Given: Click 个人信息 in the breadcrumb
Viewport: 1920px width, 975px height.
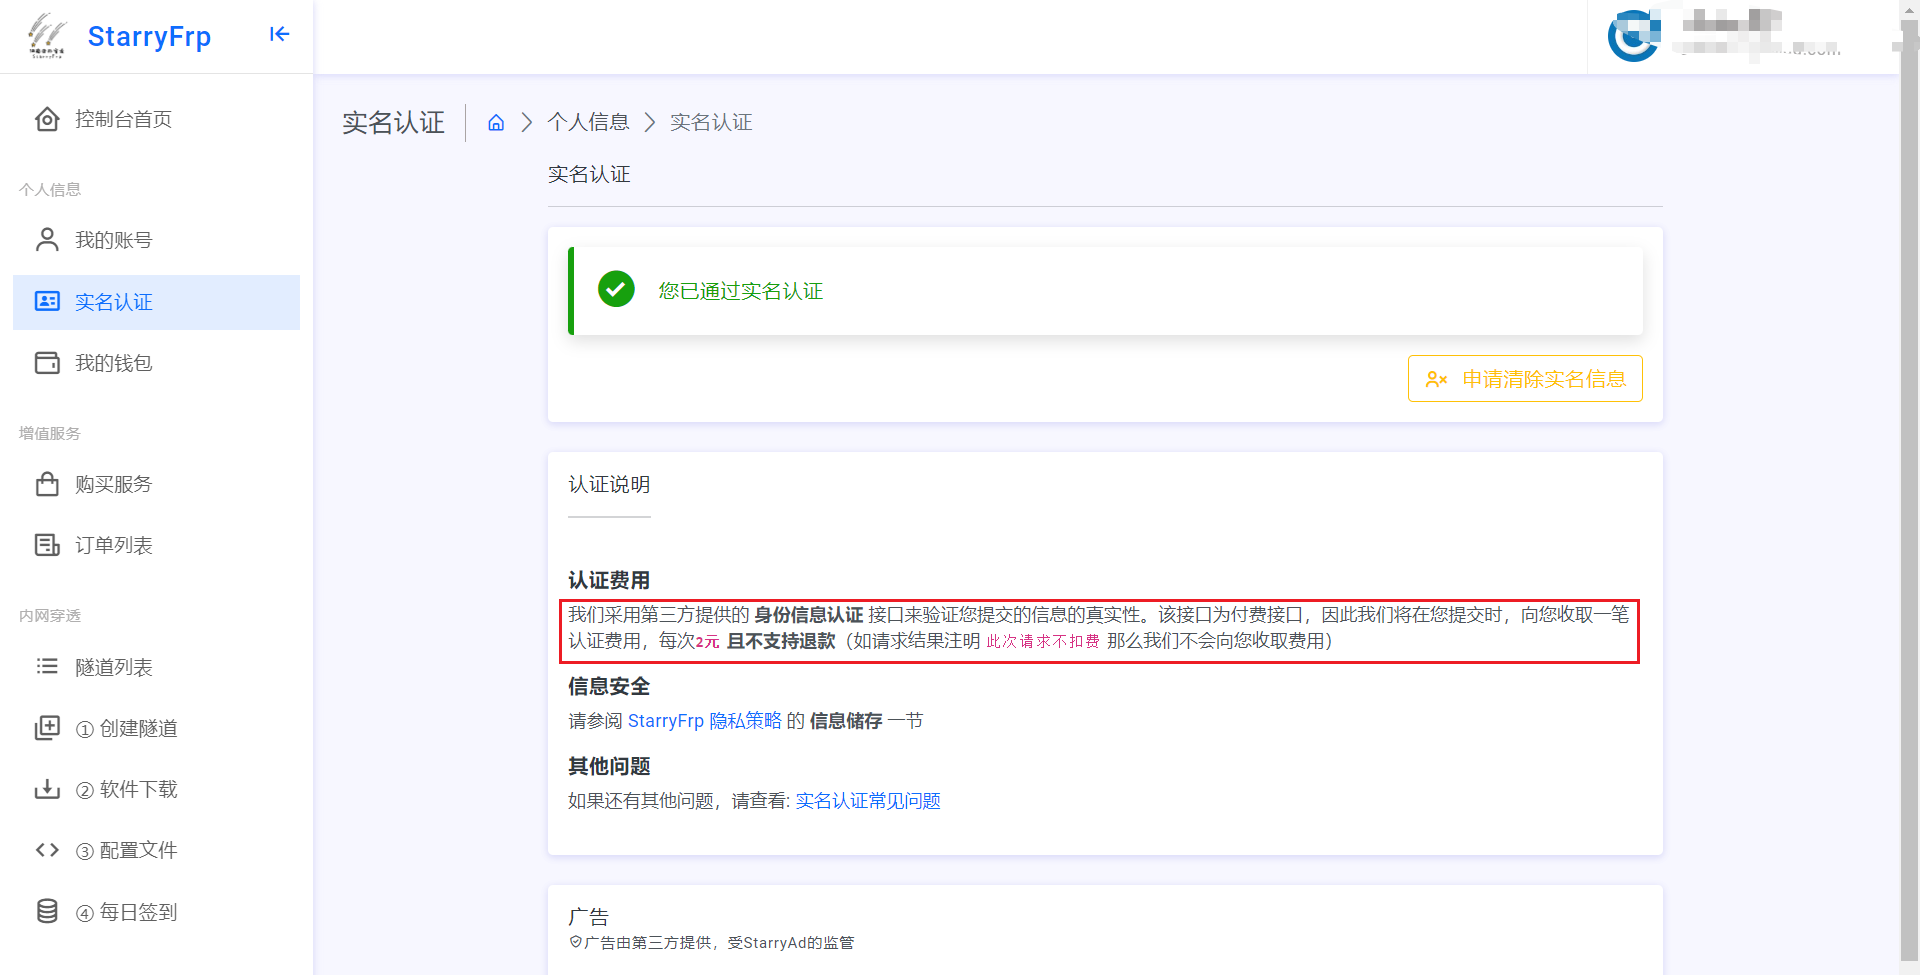Looking at the screenshot, I should tap(588, 122).
